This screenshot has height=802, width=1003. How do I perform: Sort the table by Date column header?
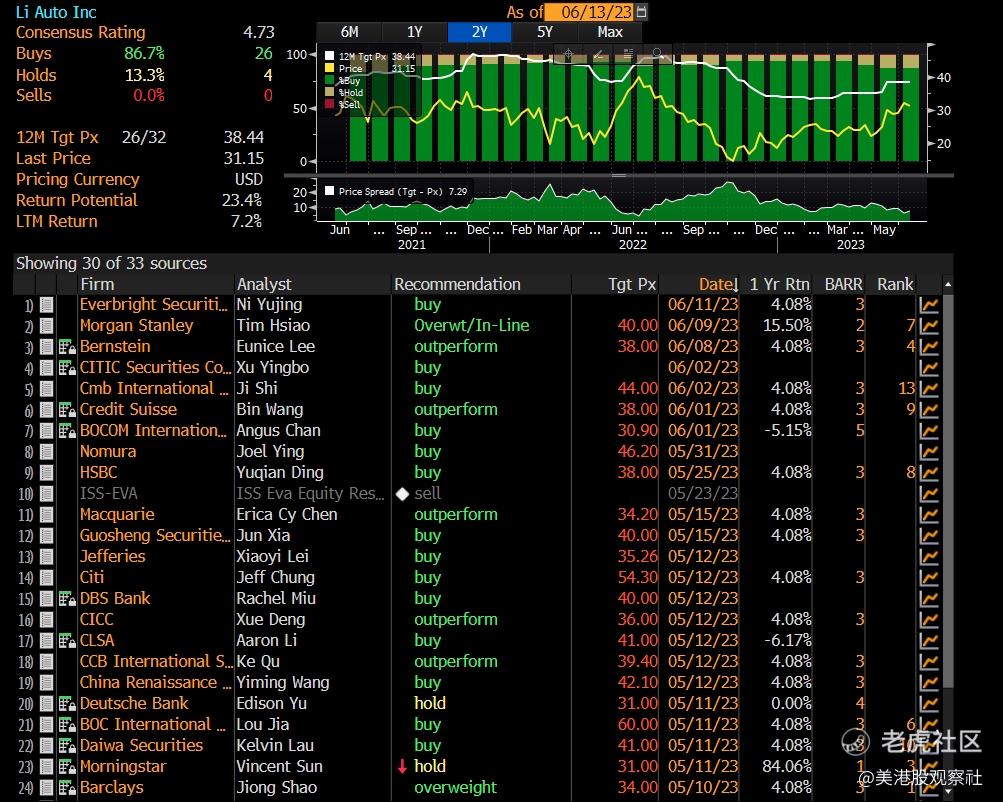pos(718,285)
